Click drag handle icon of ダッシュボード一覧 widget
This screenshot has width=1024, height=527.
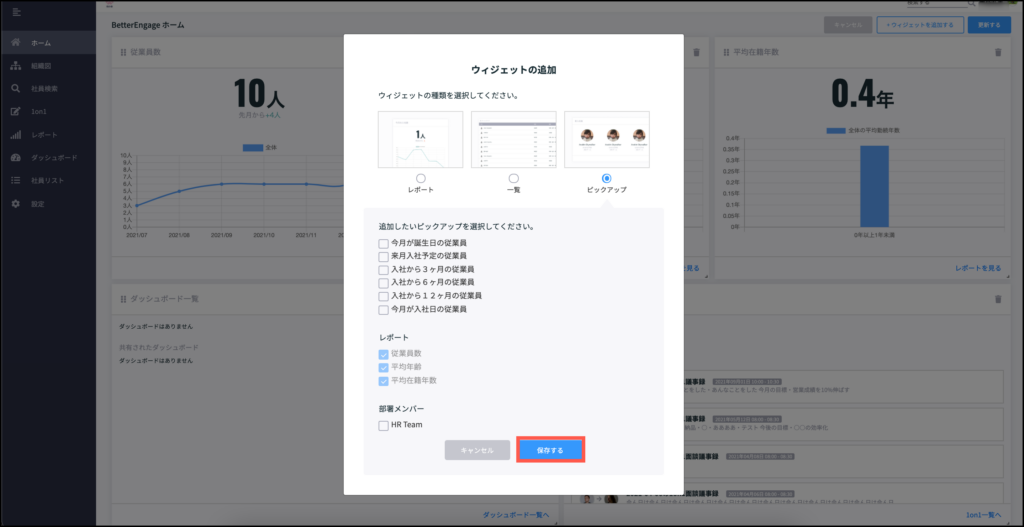(123, 298)
